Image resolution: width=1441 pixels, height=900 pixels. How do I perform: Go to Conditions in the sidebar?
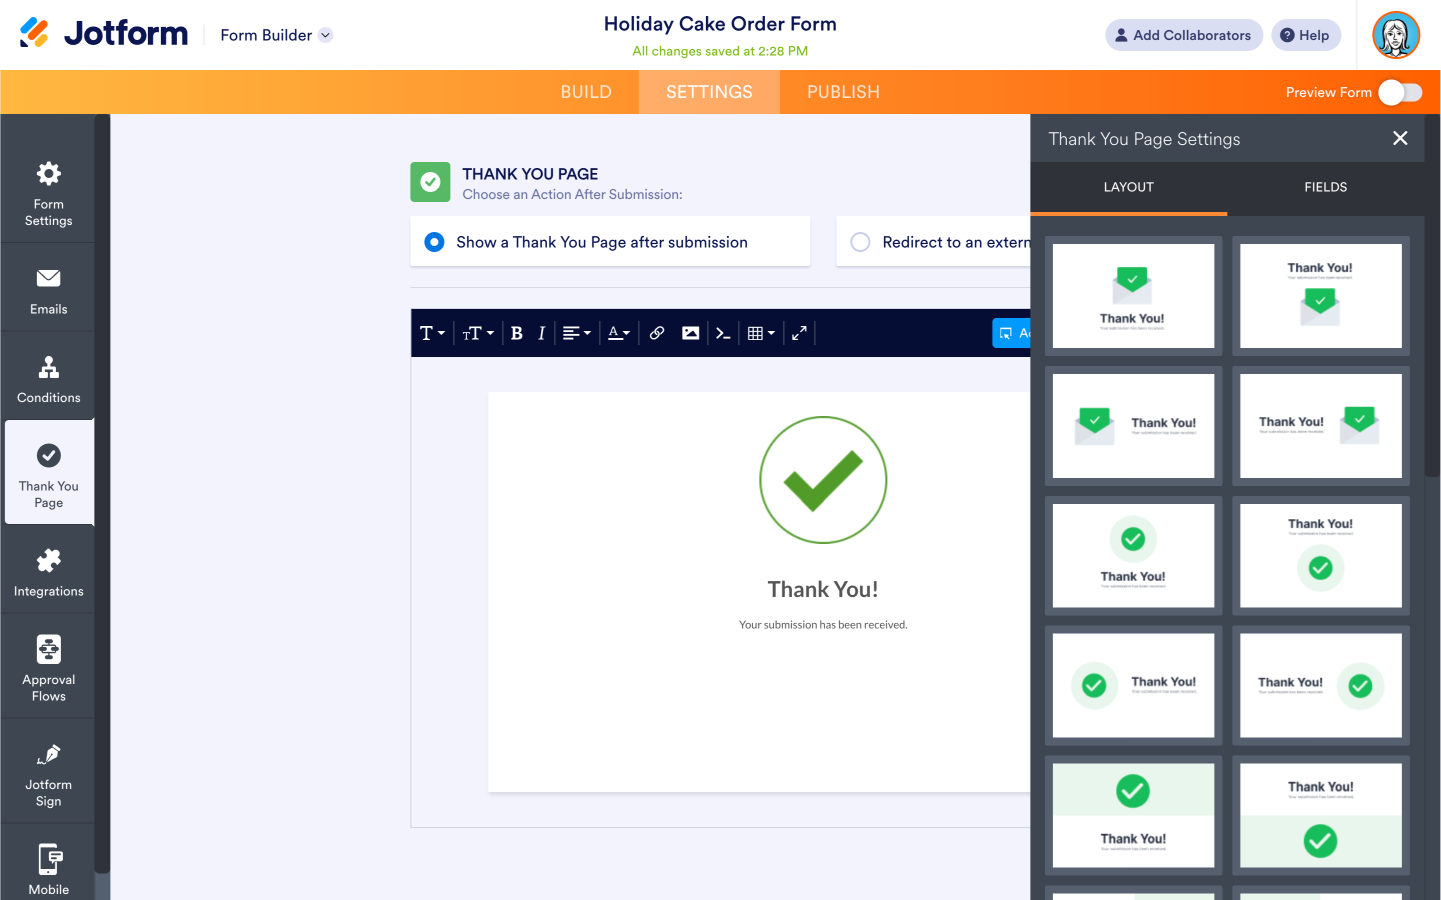[48, 379]
